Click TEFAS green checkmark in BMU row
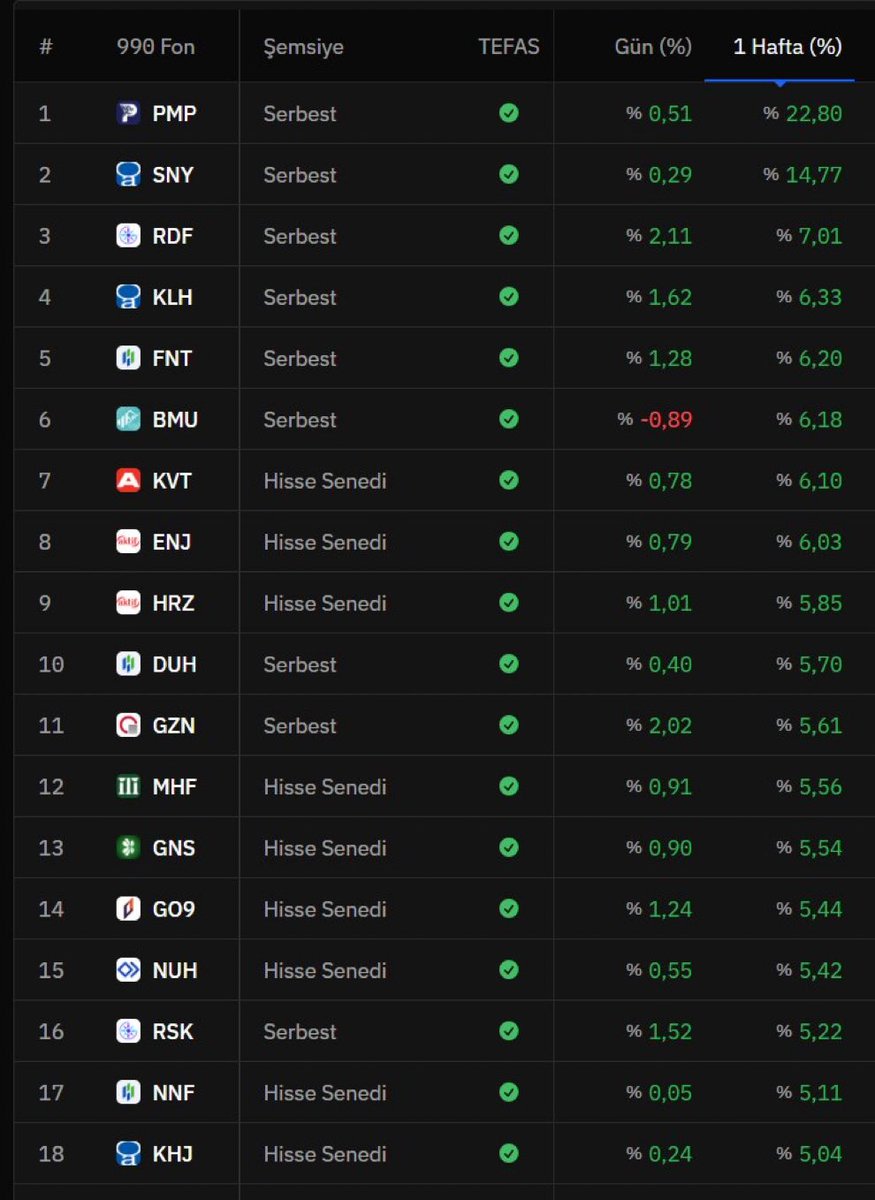This screenshot has width=875, height=1200. coord(509,419)
